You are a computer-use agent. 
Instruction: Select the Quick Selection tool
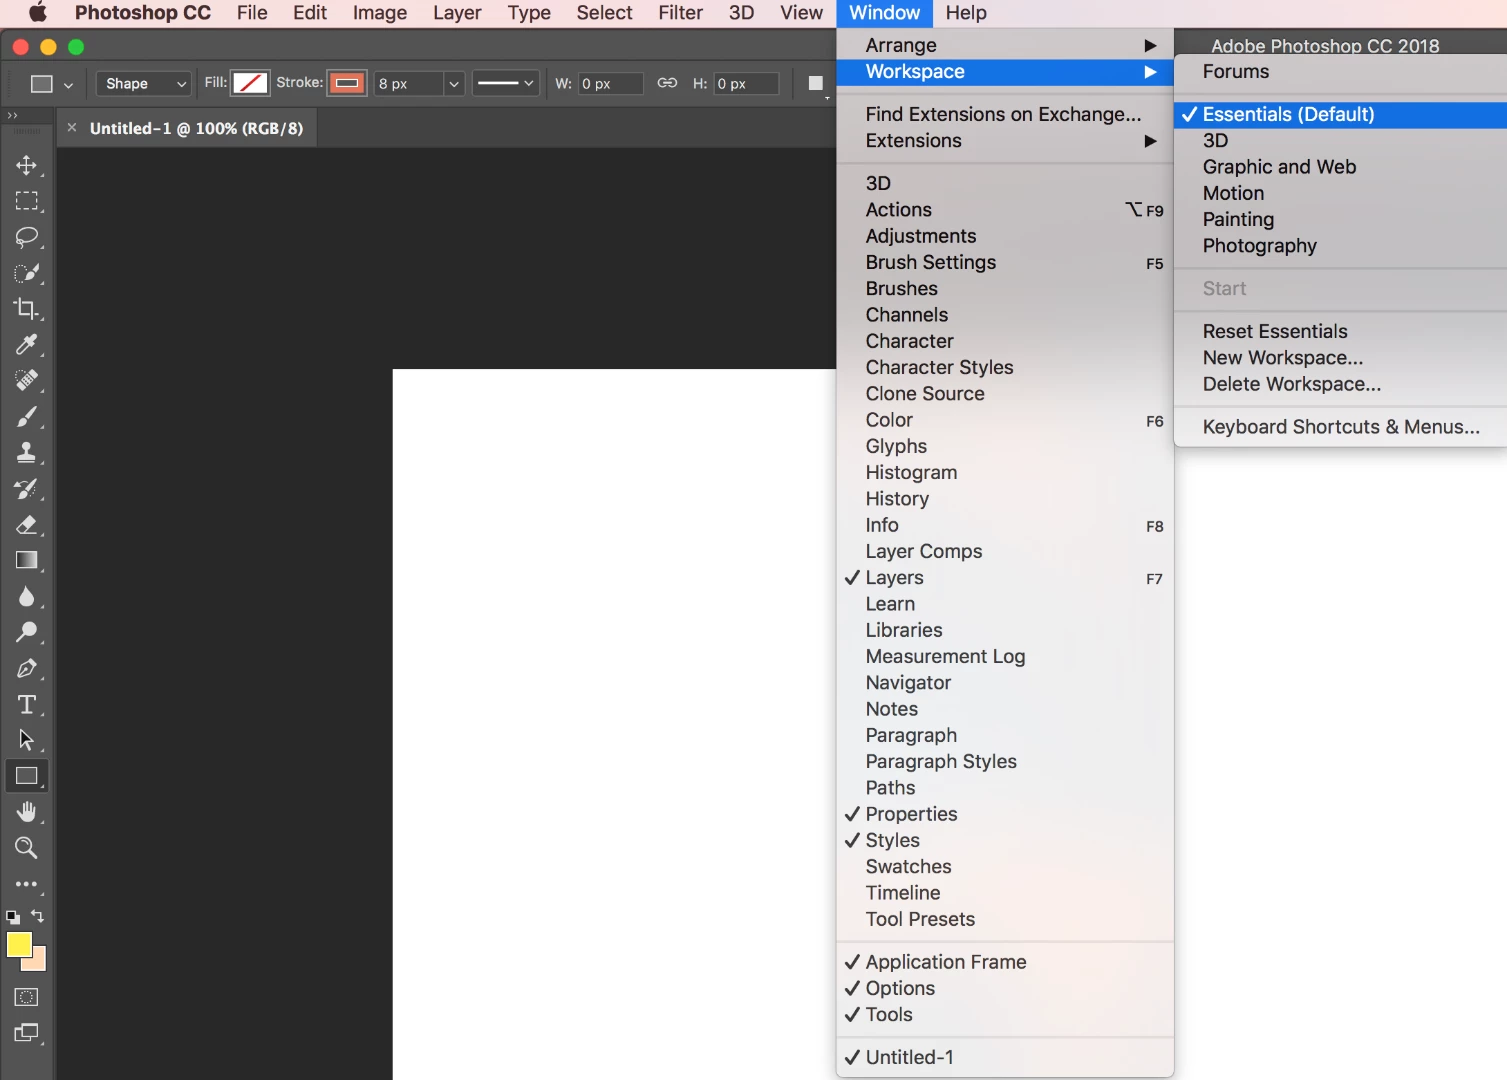point(27,273)
